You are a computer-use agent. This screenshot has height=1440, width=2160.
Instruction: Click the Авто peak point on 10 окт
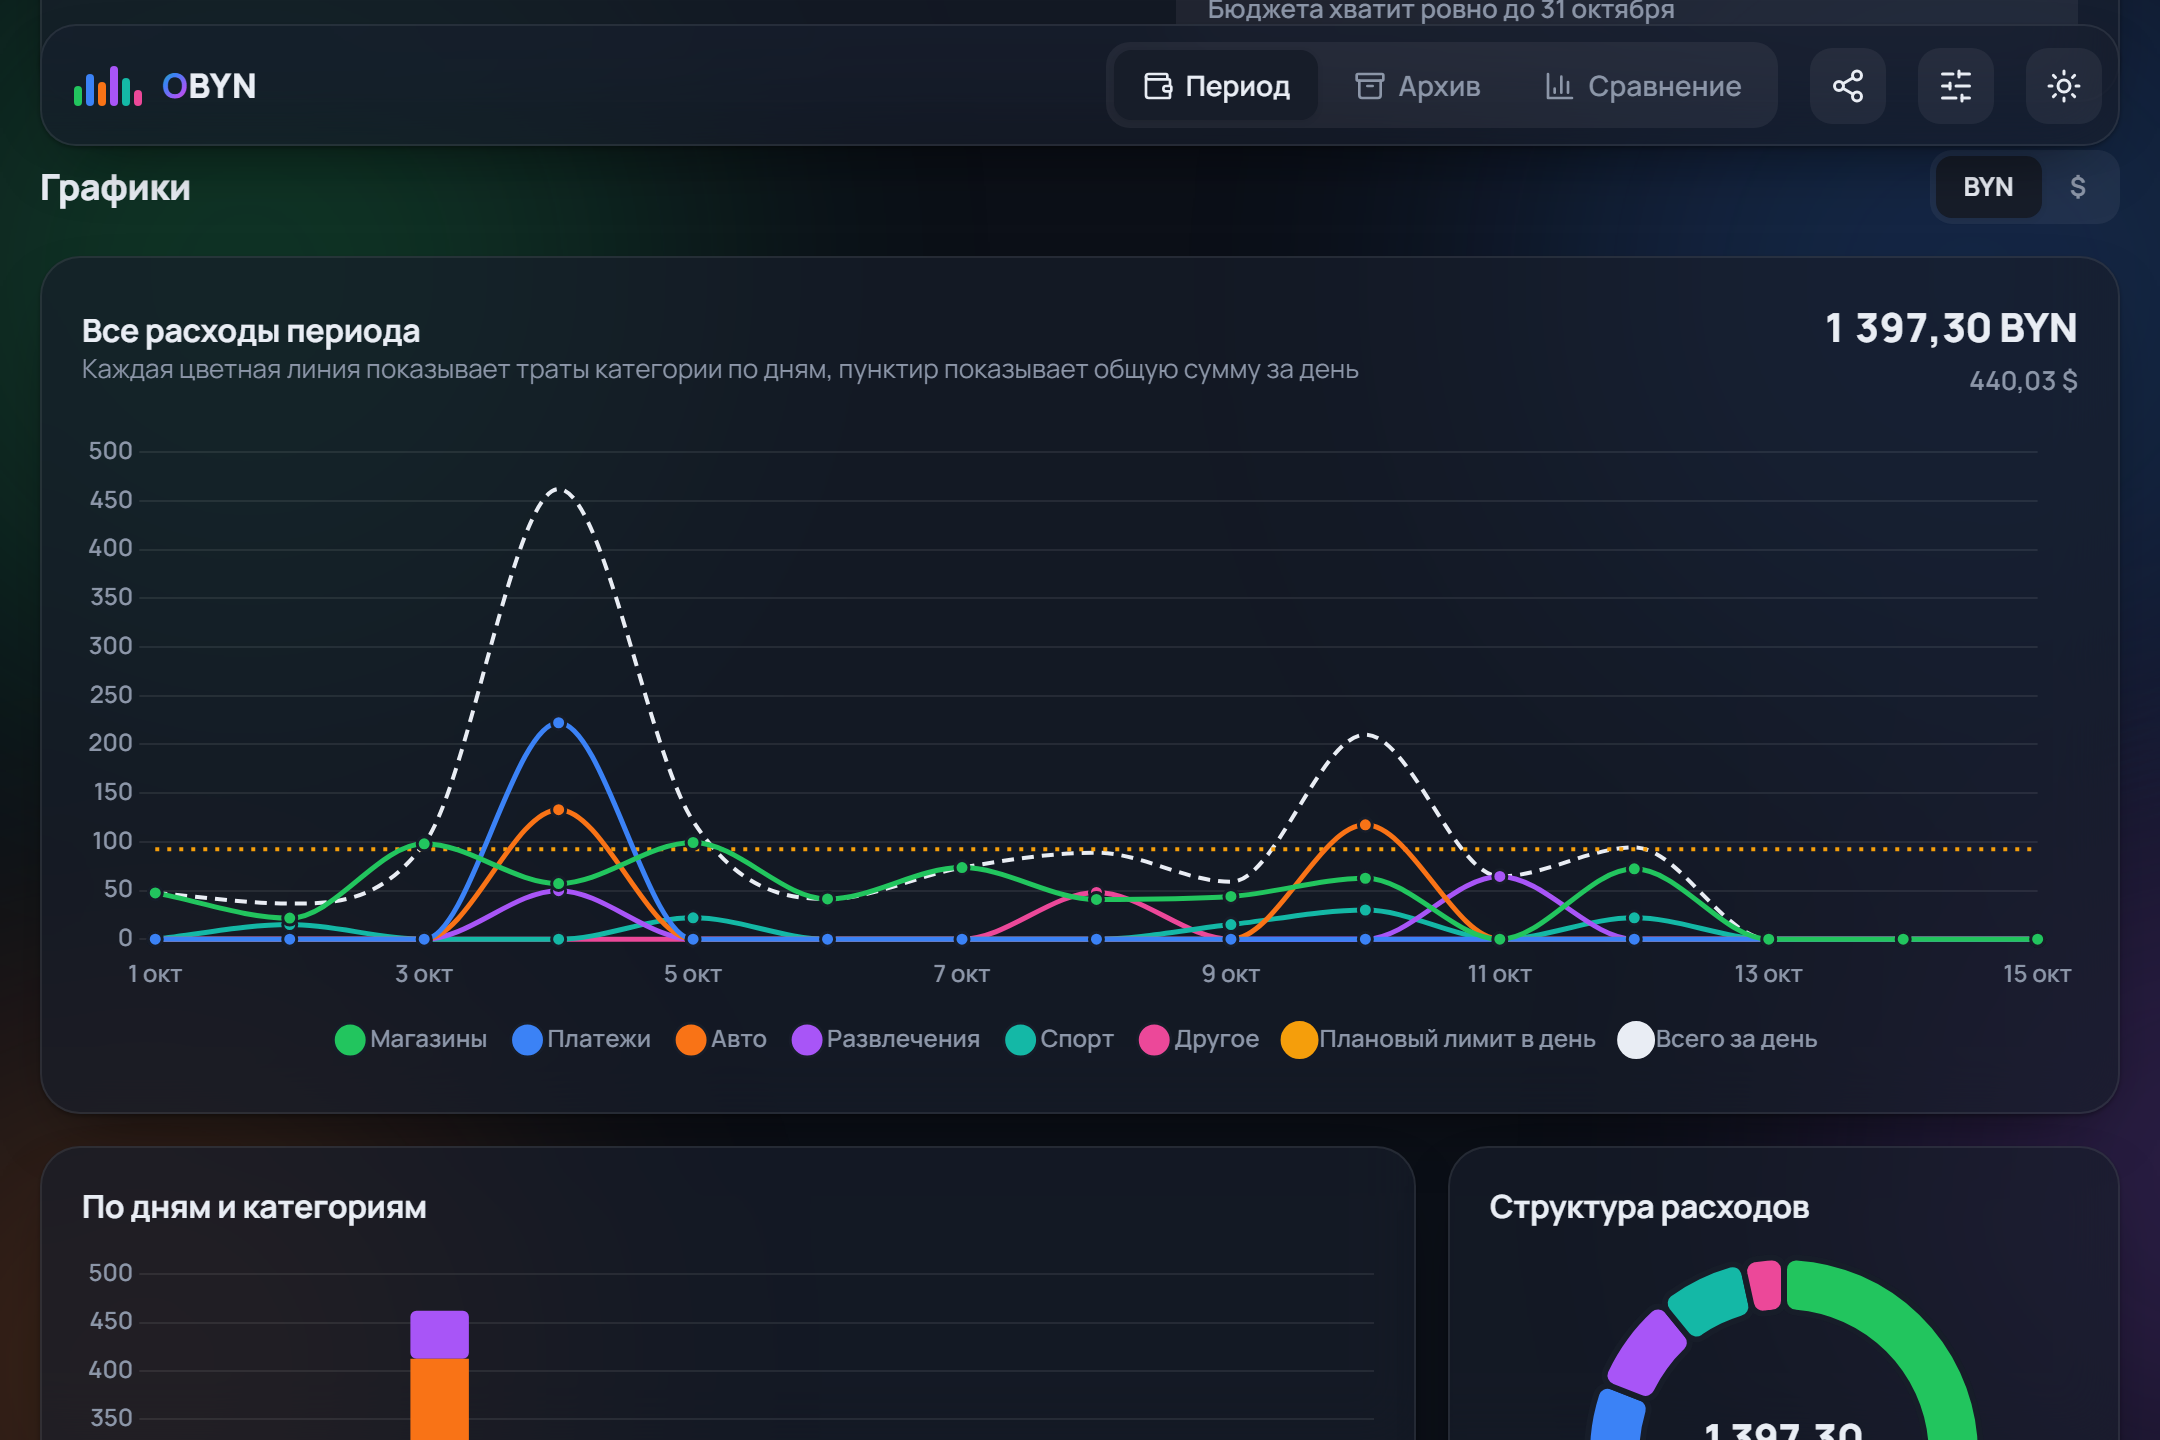coord(1365,825)
